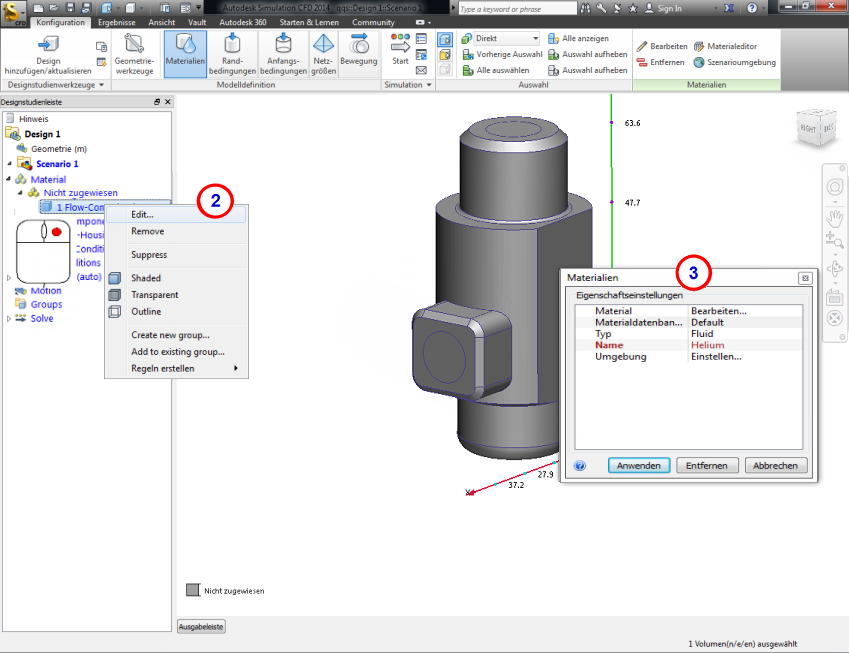Select the Groups tree item

pyautogui.click(x=46, y=304)
